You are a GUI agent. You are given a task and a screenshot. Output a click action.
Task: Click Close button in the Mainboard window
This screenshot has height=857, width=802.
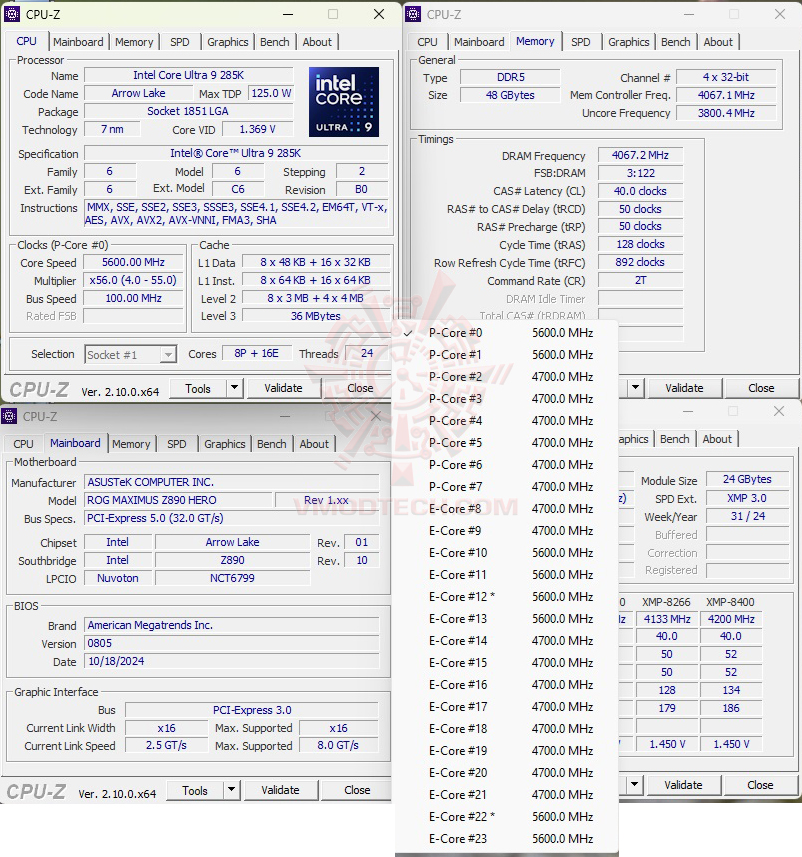pos(357,790)
